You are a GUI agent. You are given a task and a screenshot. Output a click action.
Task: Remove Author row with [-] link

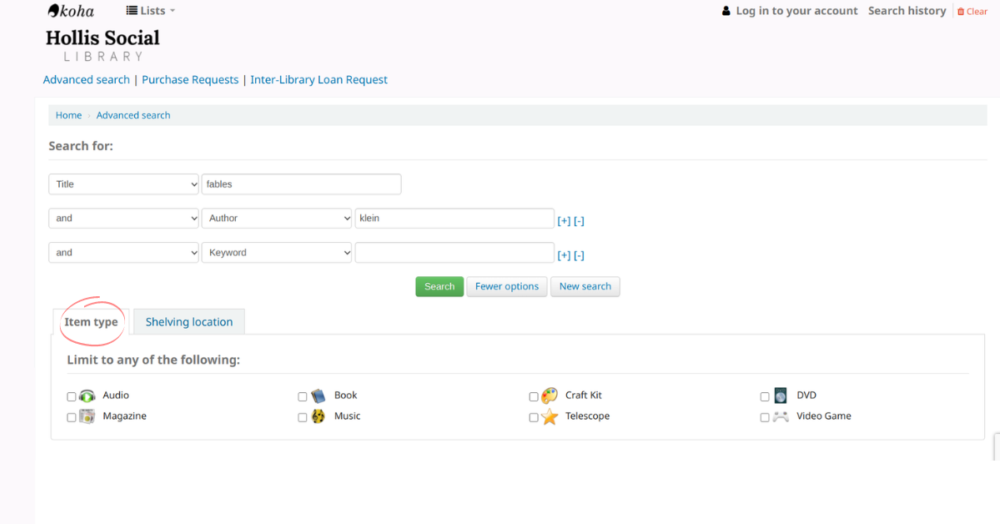[578, 221]
